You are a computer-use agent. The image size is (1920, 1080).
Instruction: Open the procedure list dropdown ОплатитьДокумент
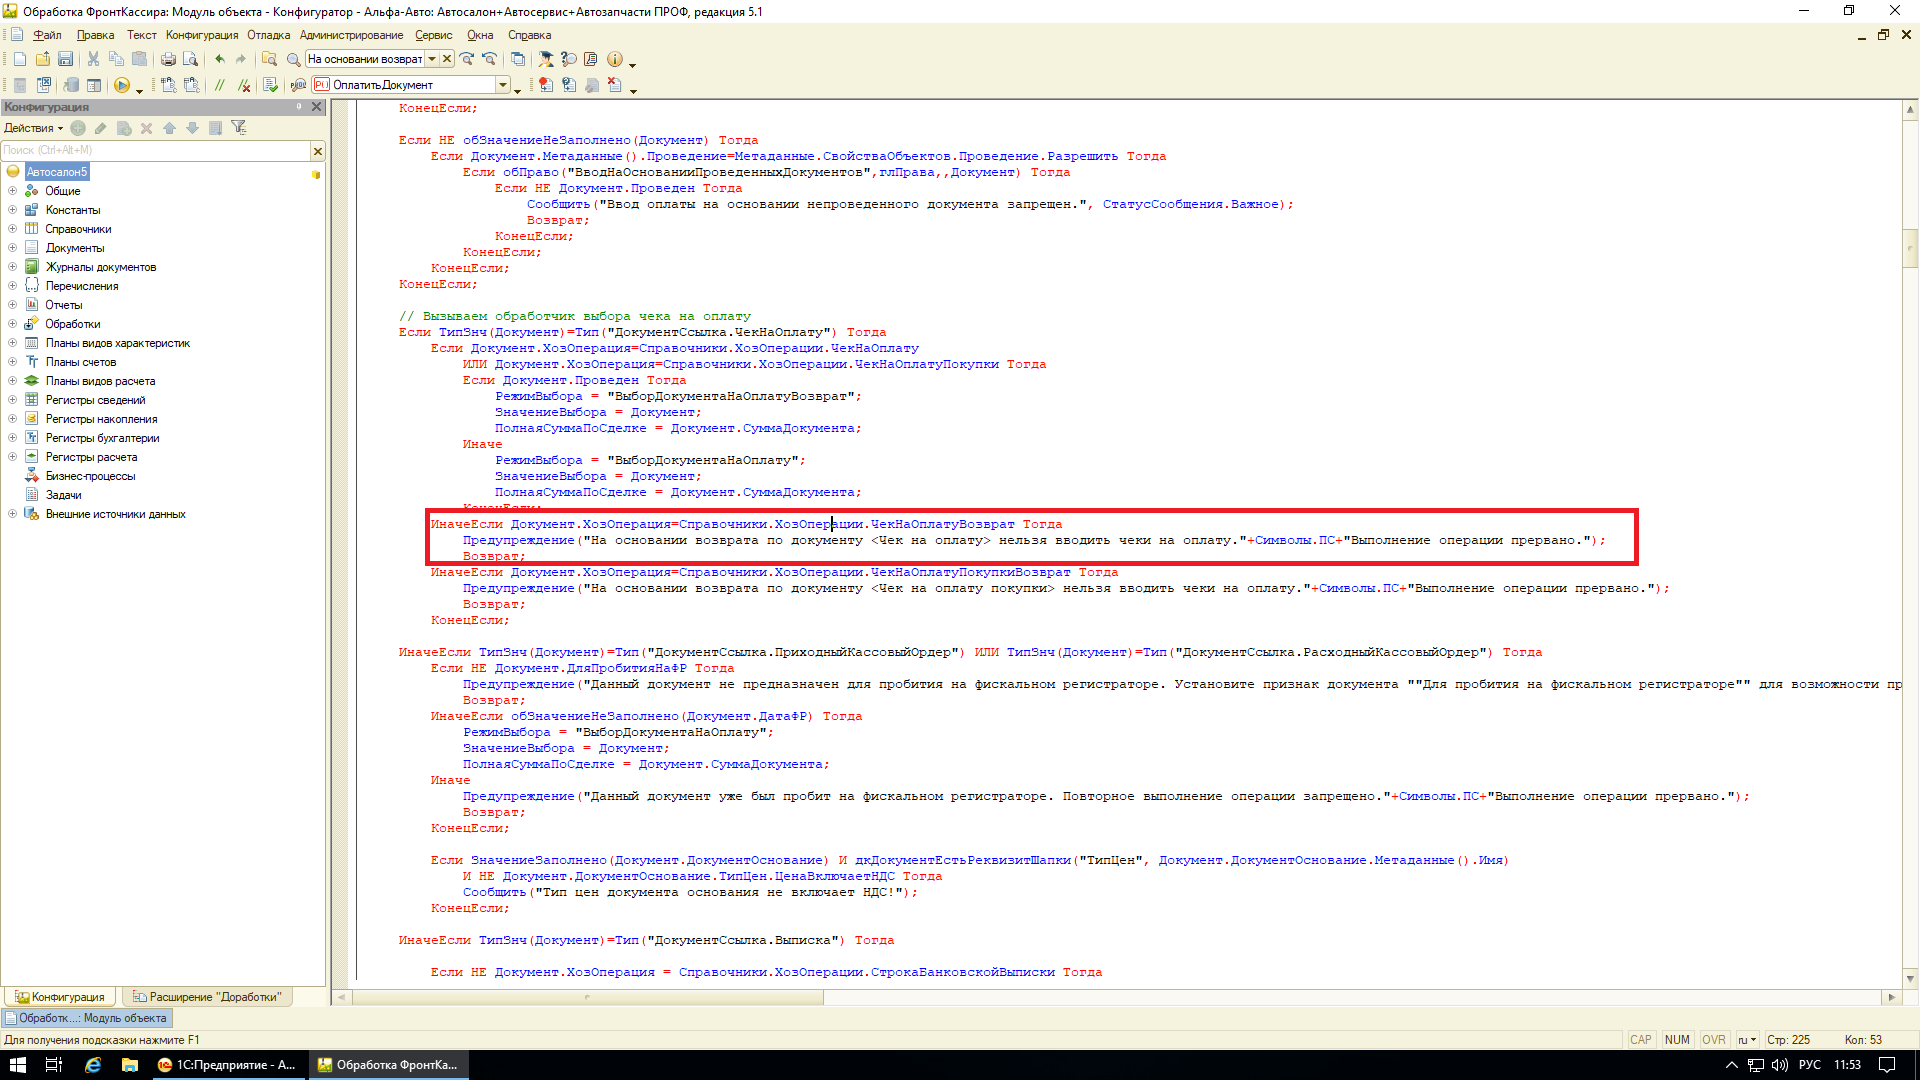click(x=503, y=85)
